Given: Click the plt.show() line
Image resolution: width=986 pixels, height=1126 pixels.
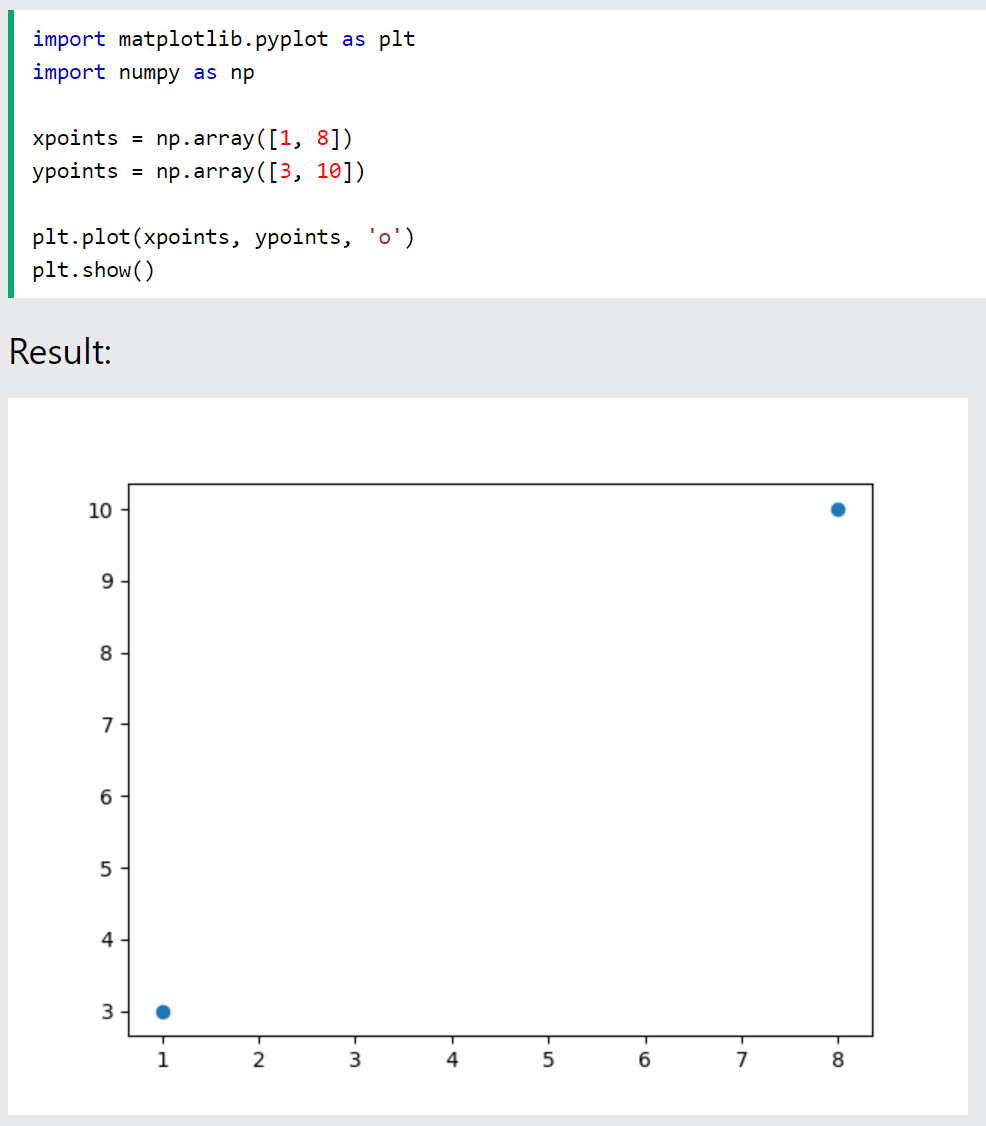Looking at the screenshot, I should tap(93, 271).
